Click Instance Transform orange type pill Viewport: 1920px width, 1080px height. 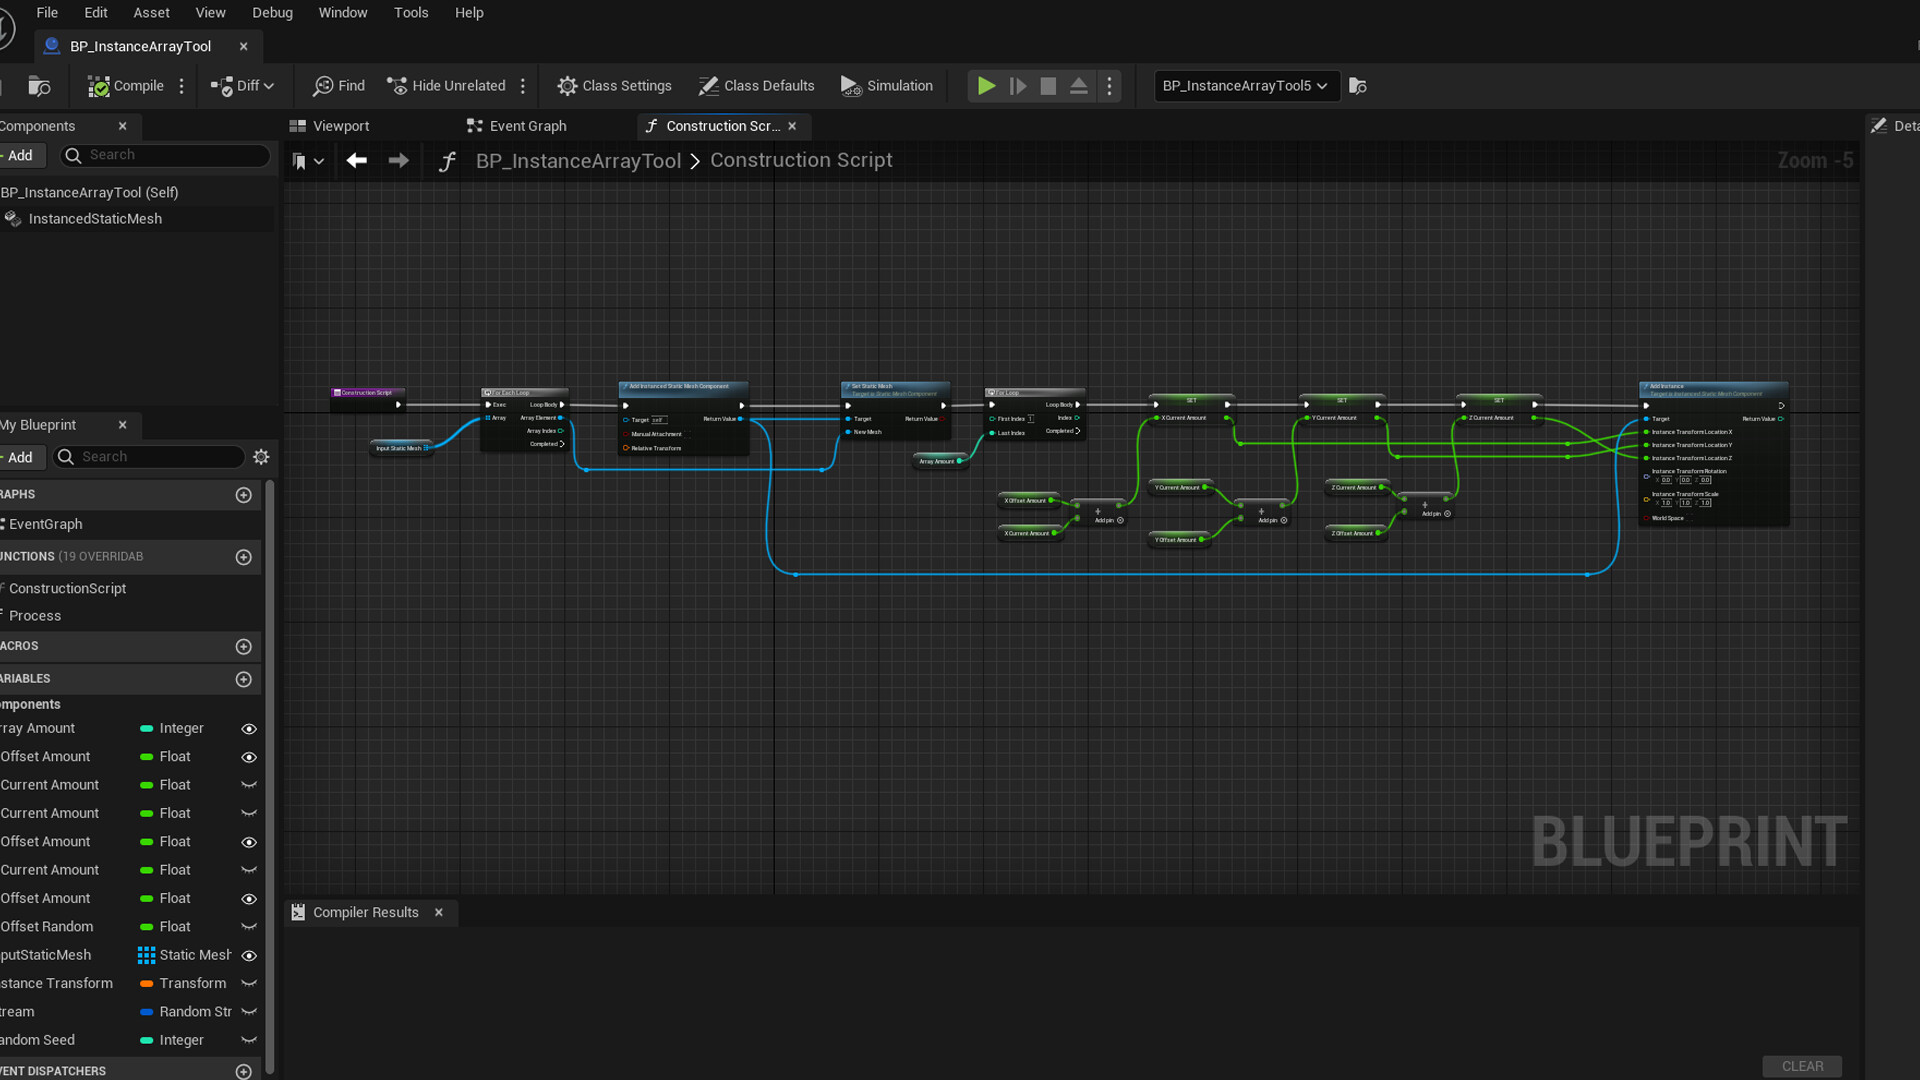[146, 984]
